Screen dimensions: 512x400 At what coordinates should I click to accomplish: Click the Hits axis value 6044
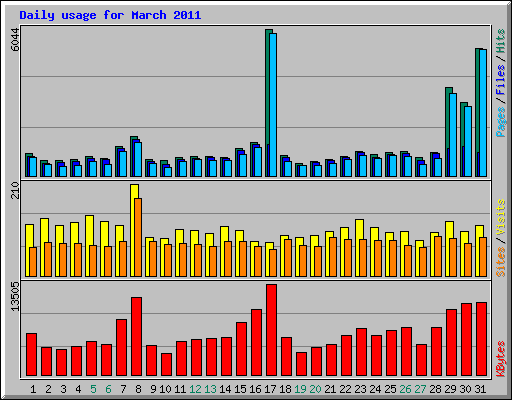point(15,40)
